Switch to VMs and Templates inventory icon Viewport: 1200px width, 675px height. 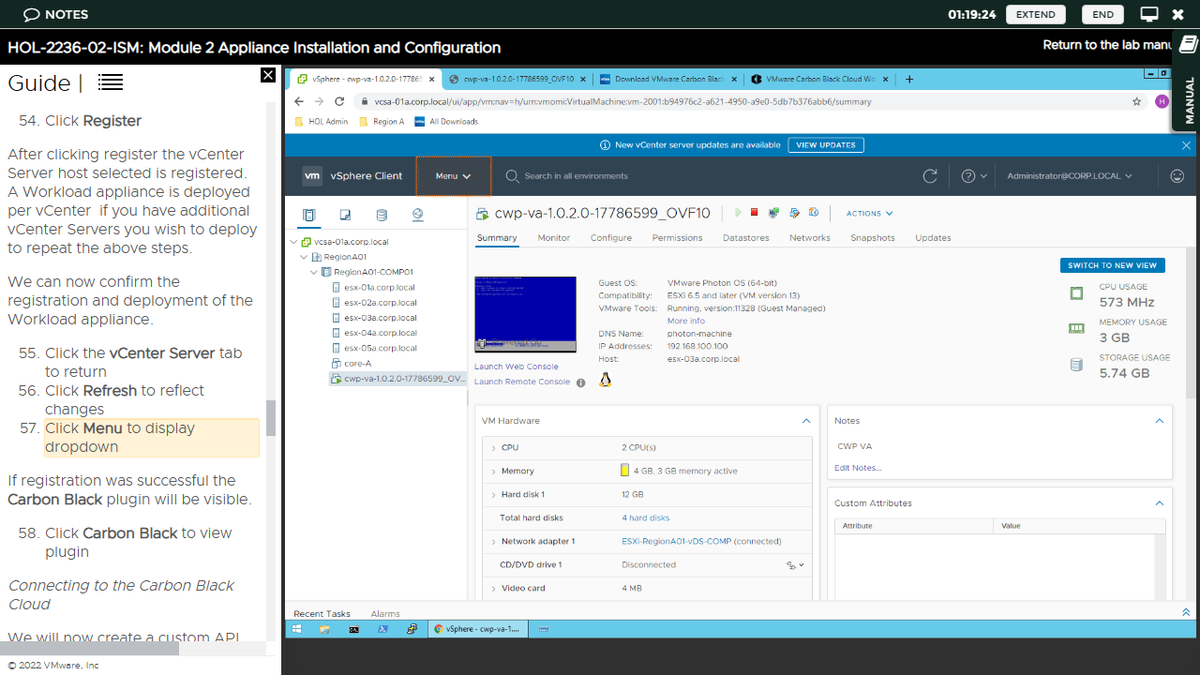(x=345, y=214)
